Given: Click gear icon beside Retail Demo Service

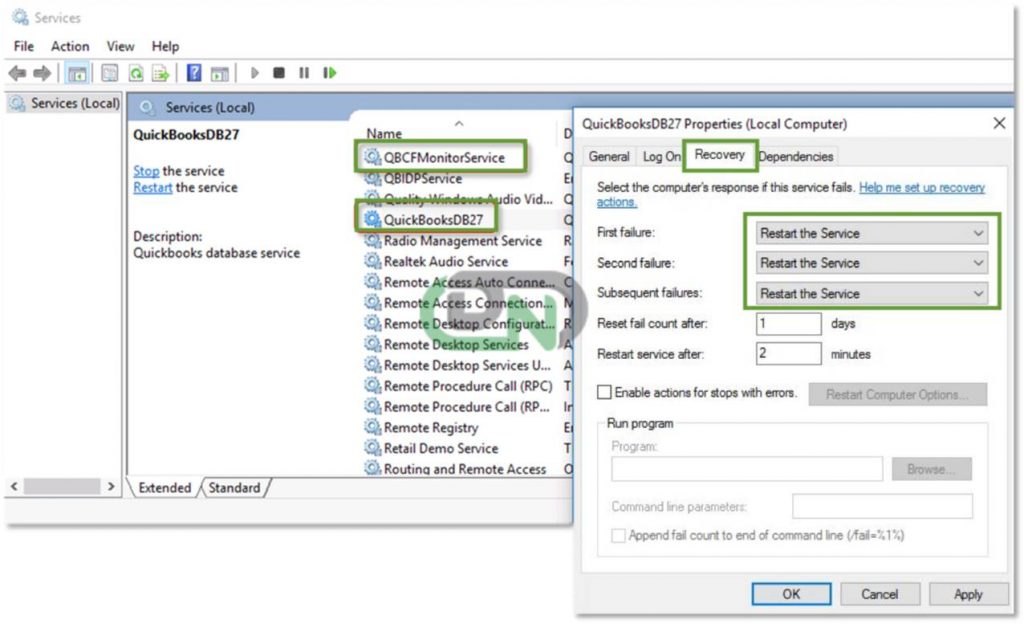Looking at the screenshot, I should [372, 448].
